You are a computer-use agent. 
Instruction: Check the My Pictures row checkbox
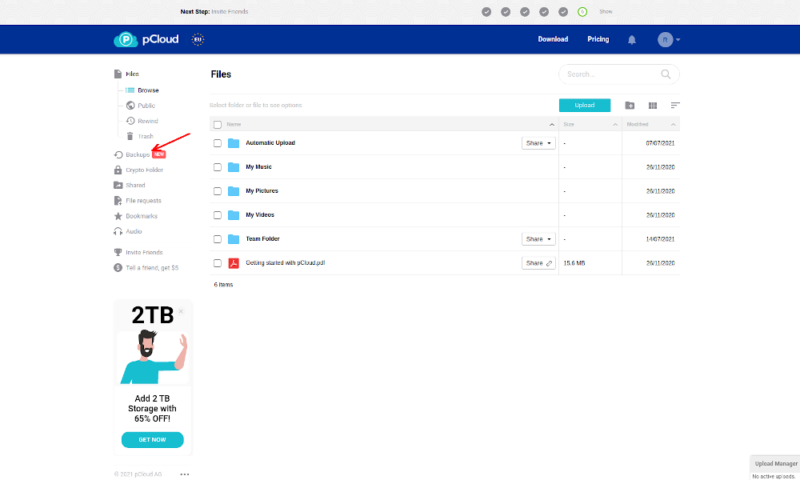(217, 191)
